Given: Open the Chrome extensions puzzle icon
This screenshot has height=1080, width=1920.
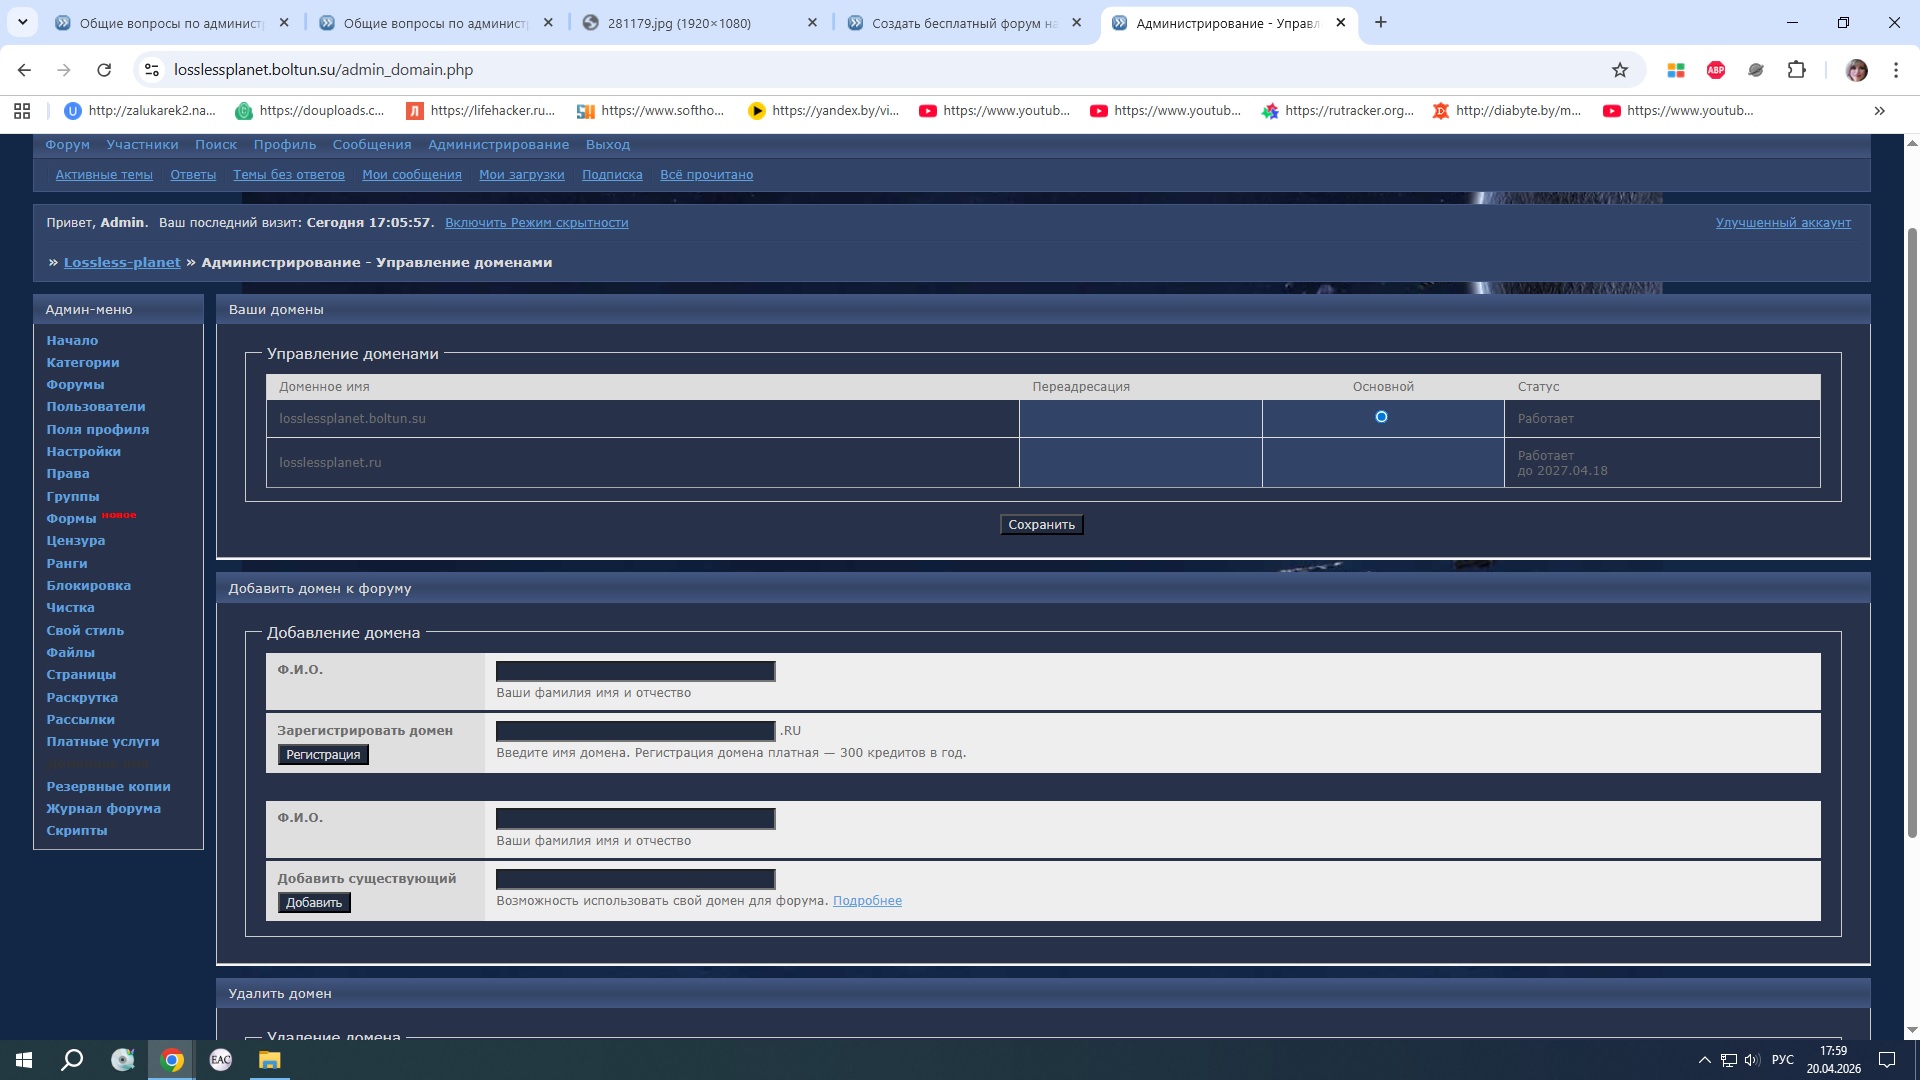Looking at the screenshot, I should 1797,70.
